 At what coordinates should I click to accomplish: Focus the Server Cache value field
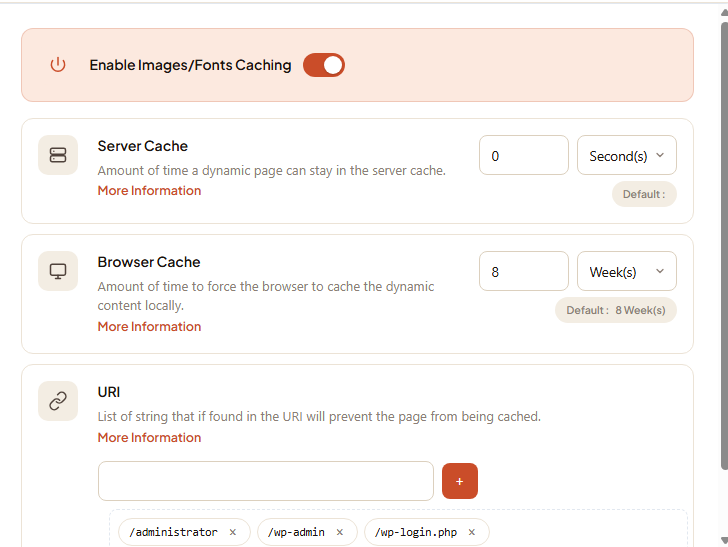click(524, 155)
